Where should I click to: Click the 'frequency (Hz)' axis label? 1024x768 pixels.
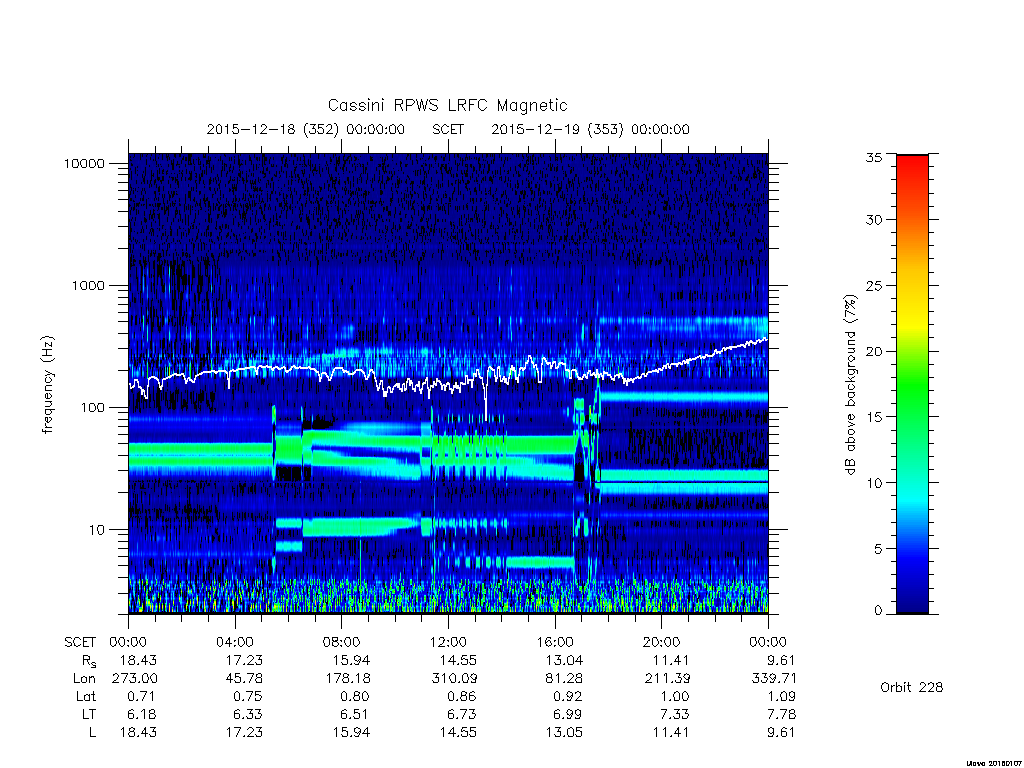(48, 385)
